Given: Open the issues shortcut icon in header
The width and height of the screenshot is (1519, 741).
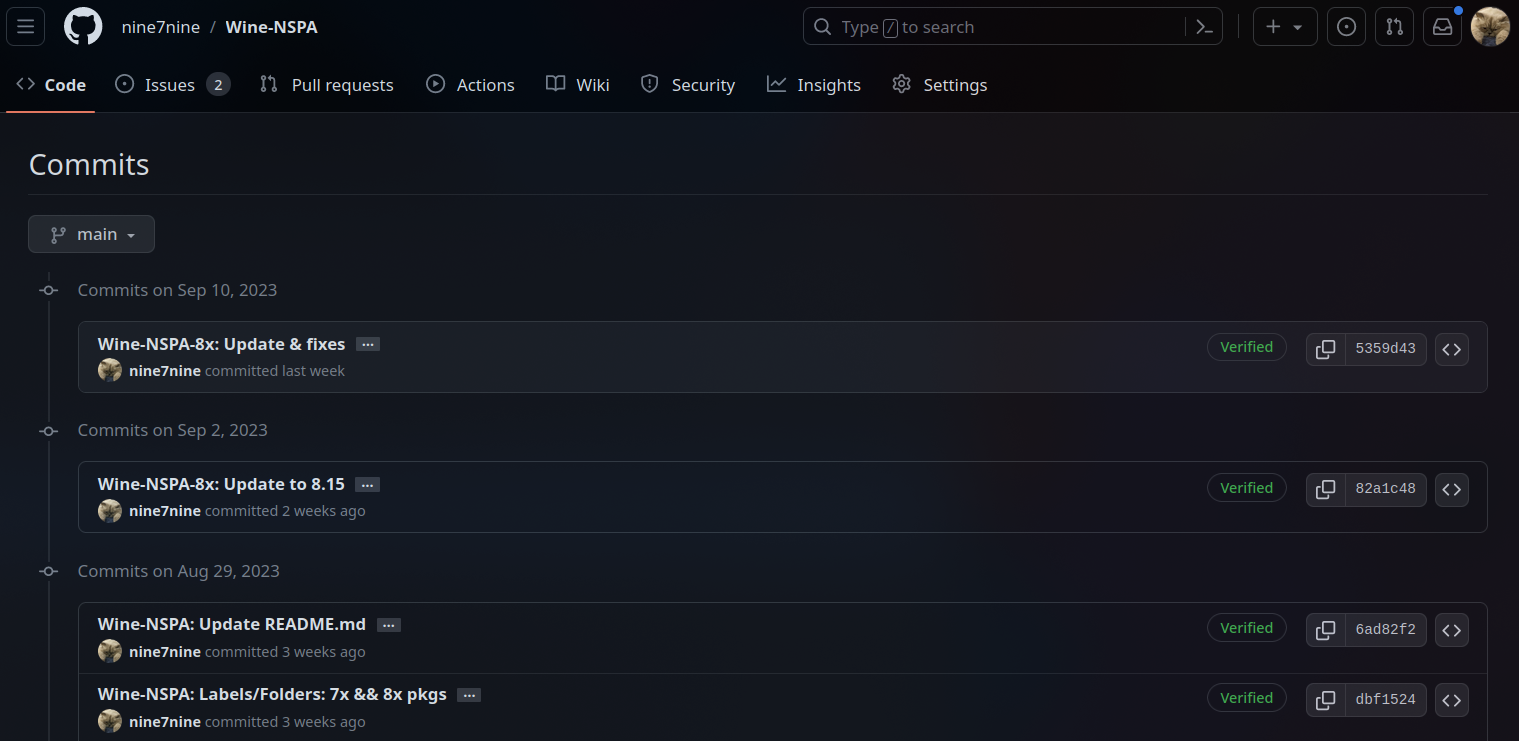Looking at the screenshot, I should [x=1346, y=27].
